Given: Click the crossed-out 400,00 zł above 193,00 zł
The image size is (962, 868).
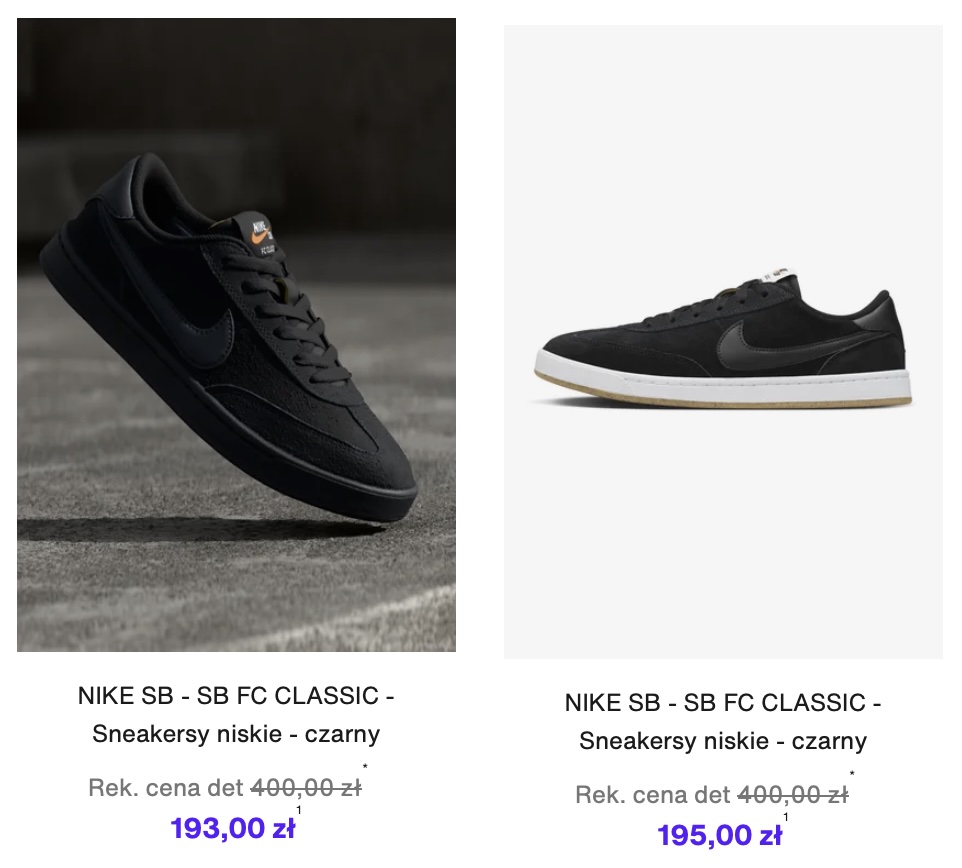Looking at the screenshot, I should [305, 788].
